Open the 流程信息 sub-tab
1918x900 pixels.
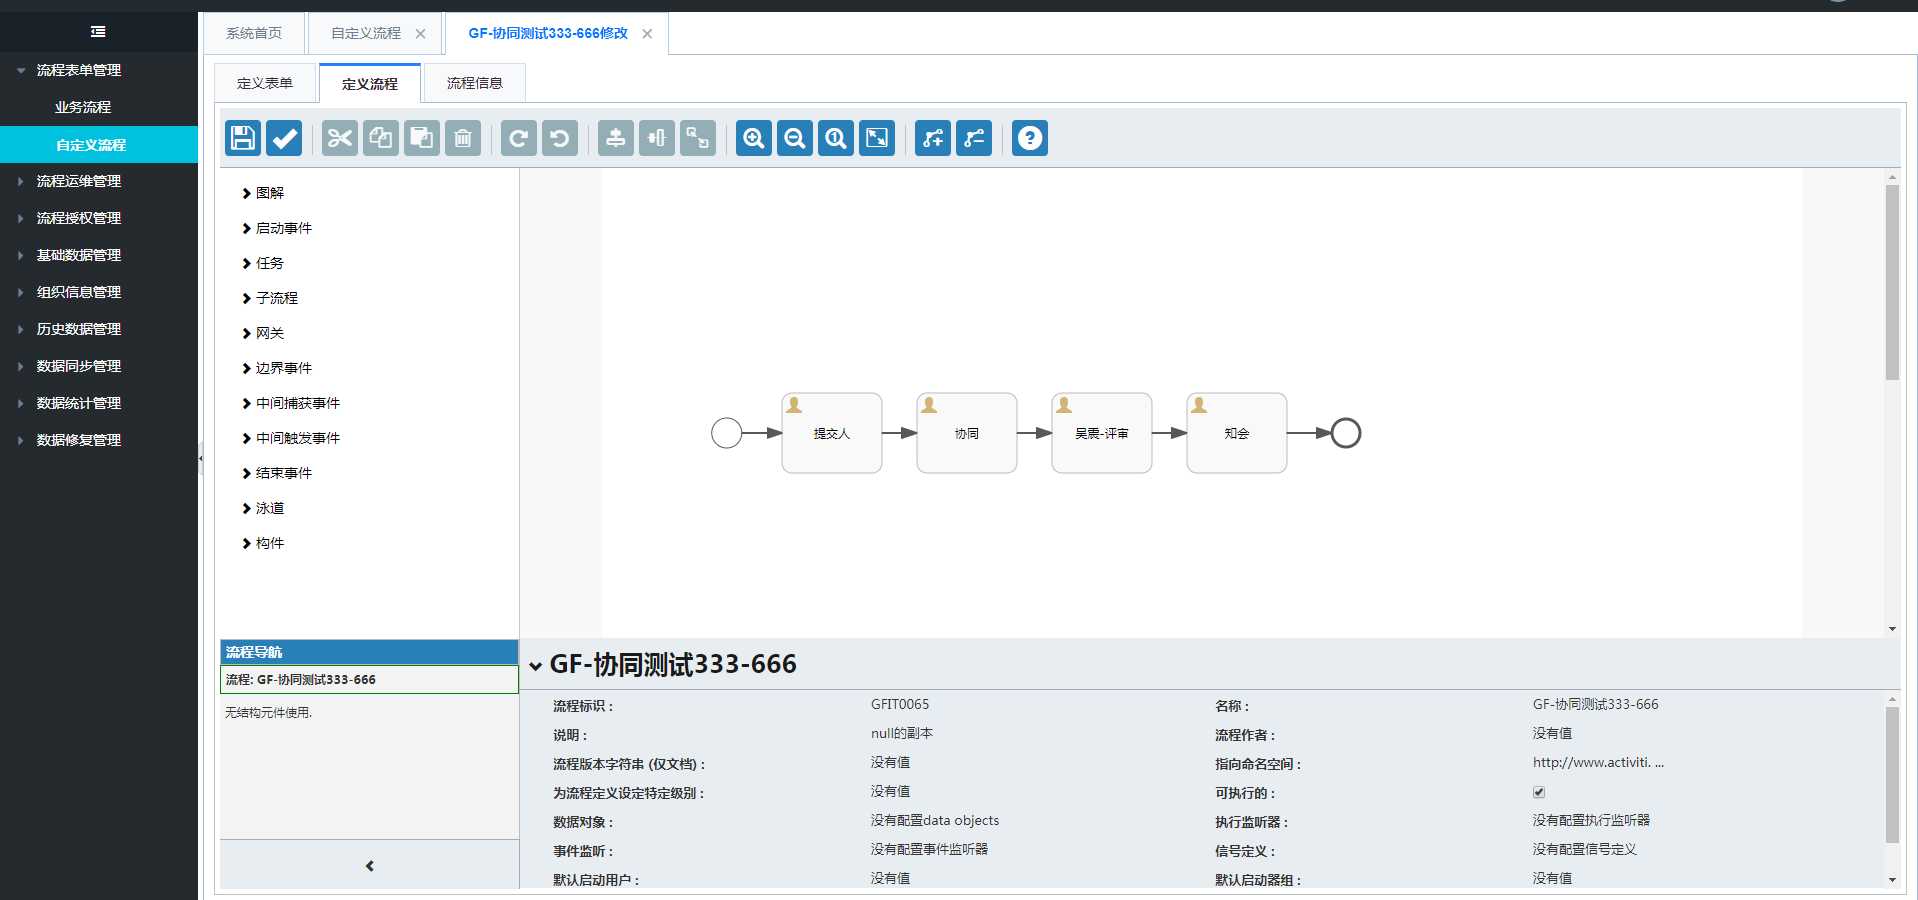click(475, 83)
